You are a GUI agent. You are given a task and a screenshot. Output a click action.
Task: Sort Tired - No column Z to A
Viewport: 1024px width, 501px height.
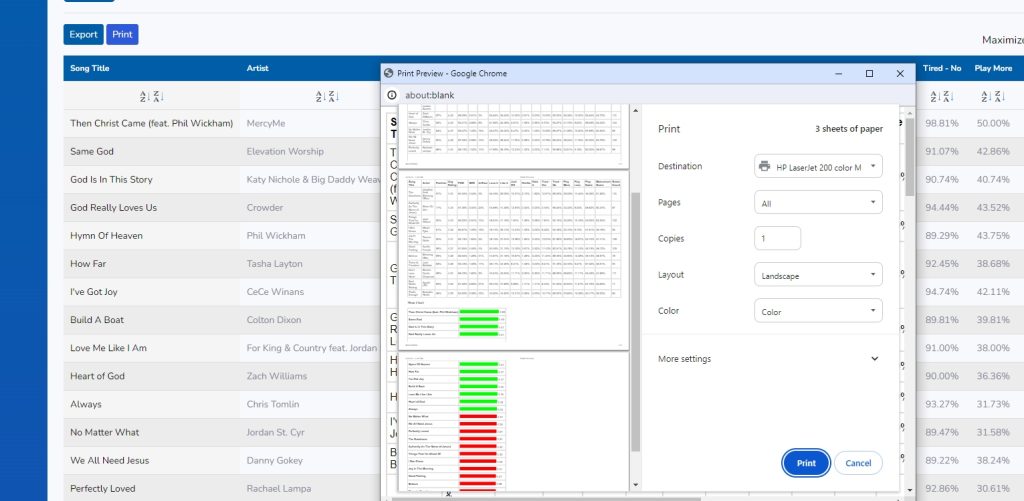[x=948, y=97]
